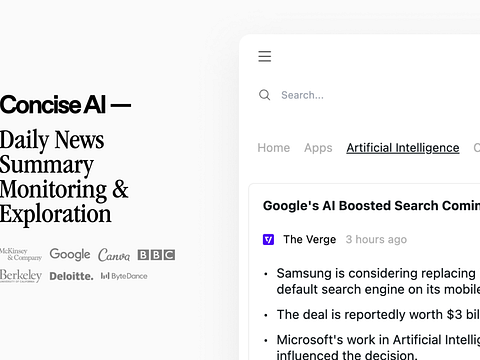Click the Google logo
The width and height of the screenshot is (480, 360).
70,255
